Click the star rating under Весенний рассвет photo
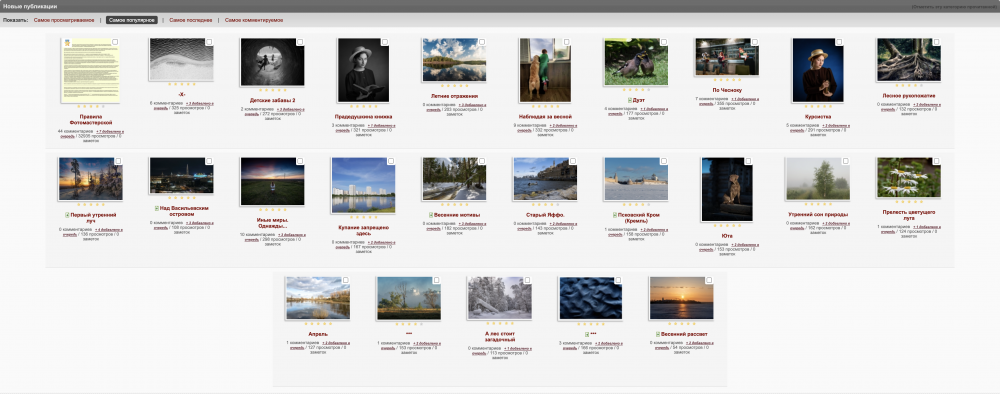This screenshot has width=1000, height=394. [681, 324]
